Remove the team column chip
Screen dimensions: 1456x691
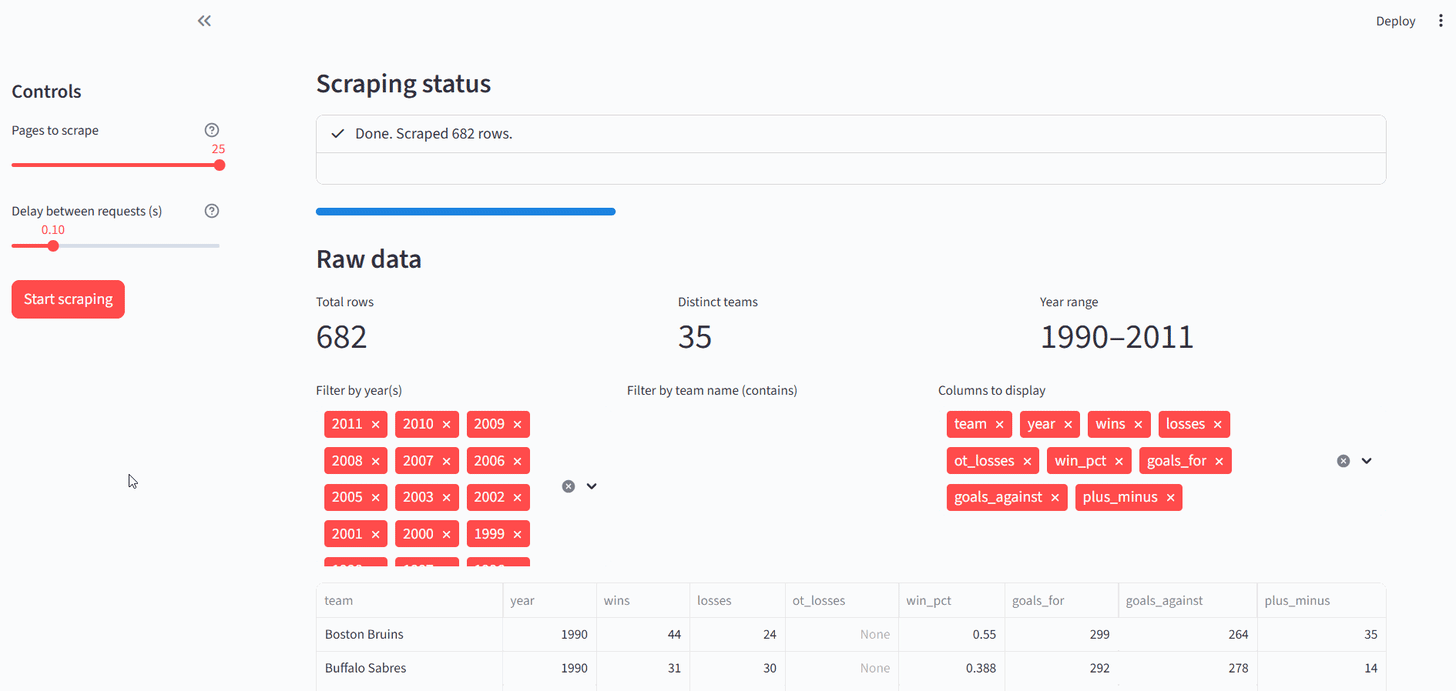(x=999, y=424)
